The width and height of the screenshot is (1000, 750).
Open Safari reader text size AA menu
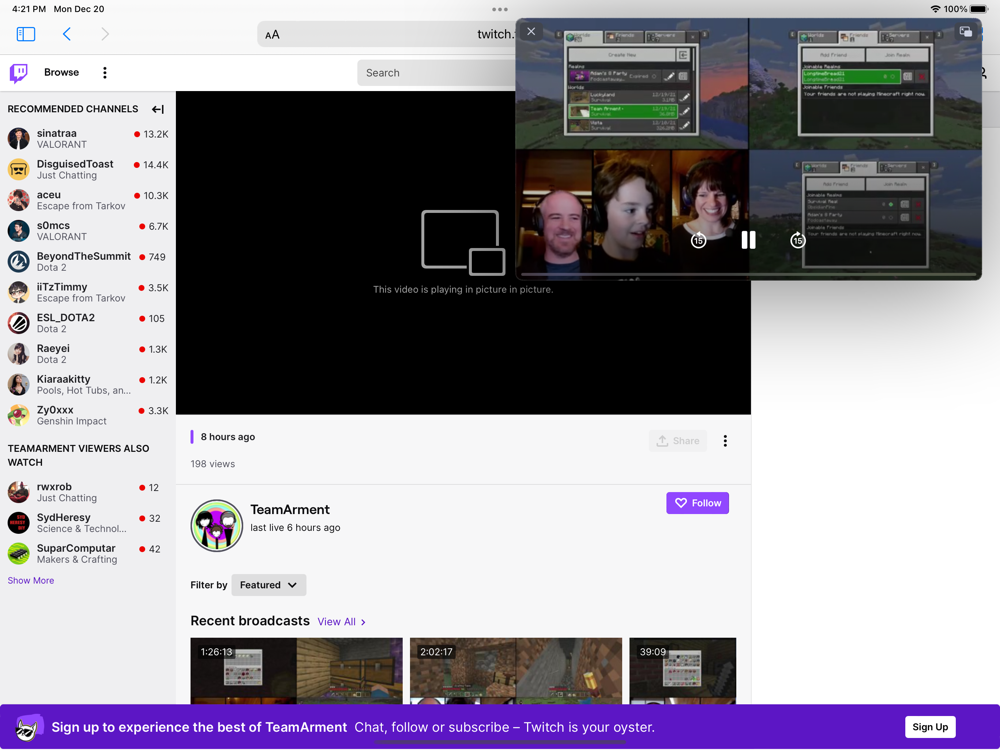point(272,35)
